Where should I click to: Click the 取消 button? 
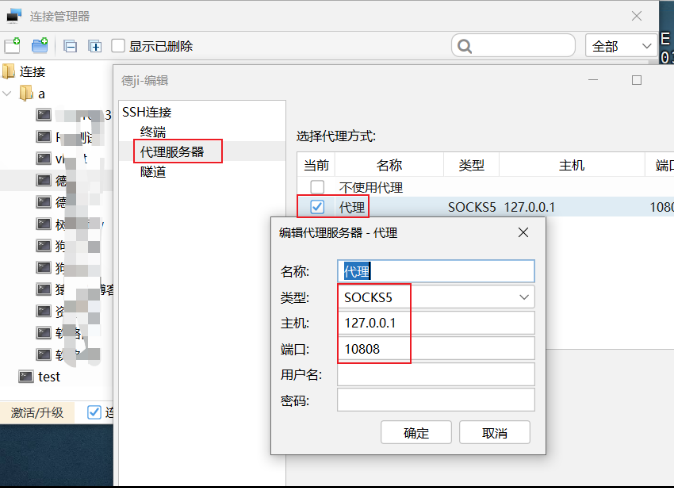pos(494,433)
